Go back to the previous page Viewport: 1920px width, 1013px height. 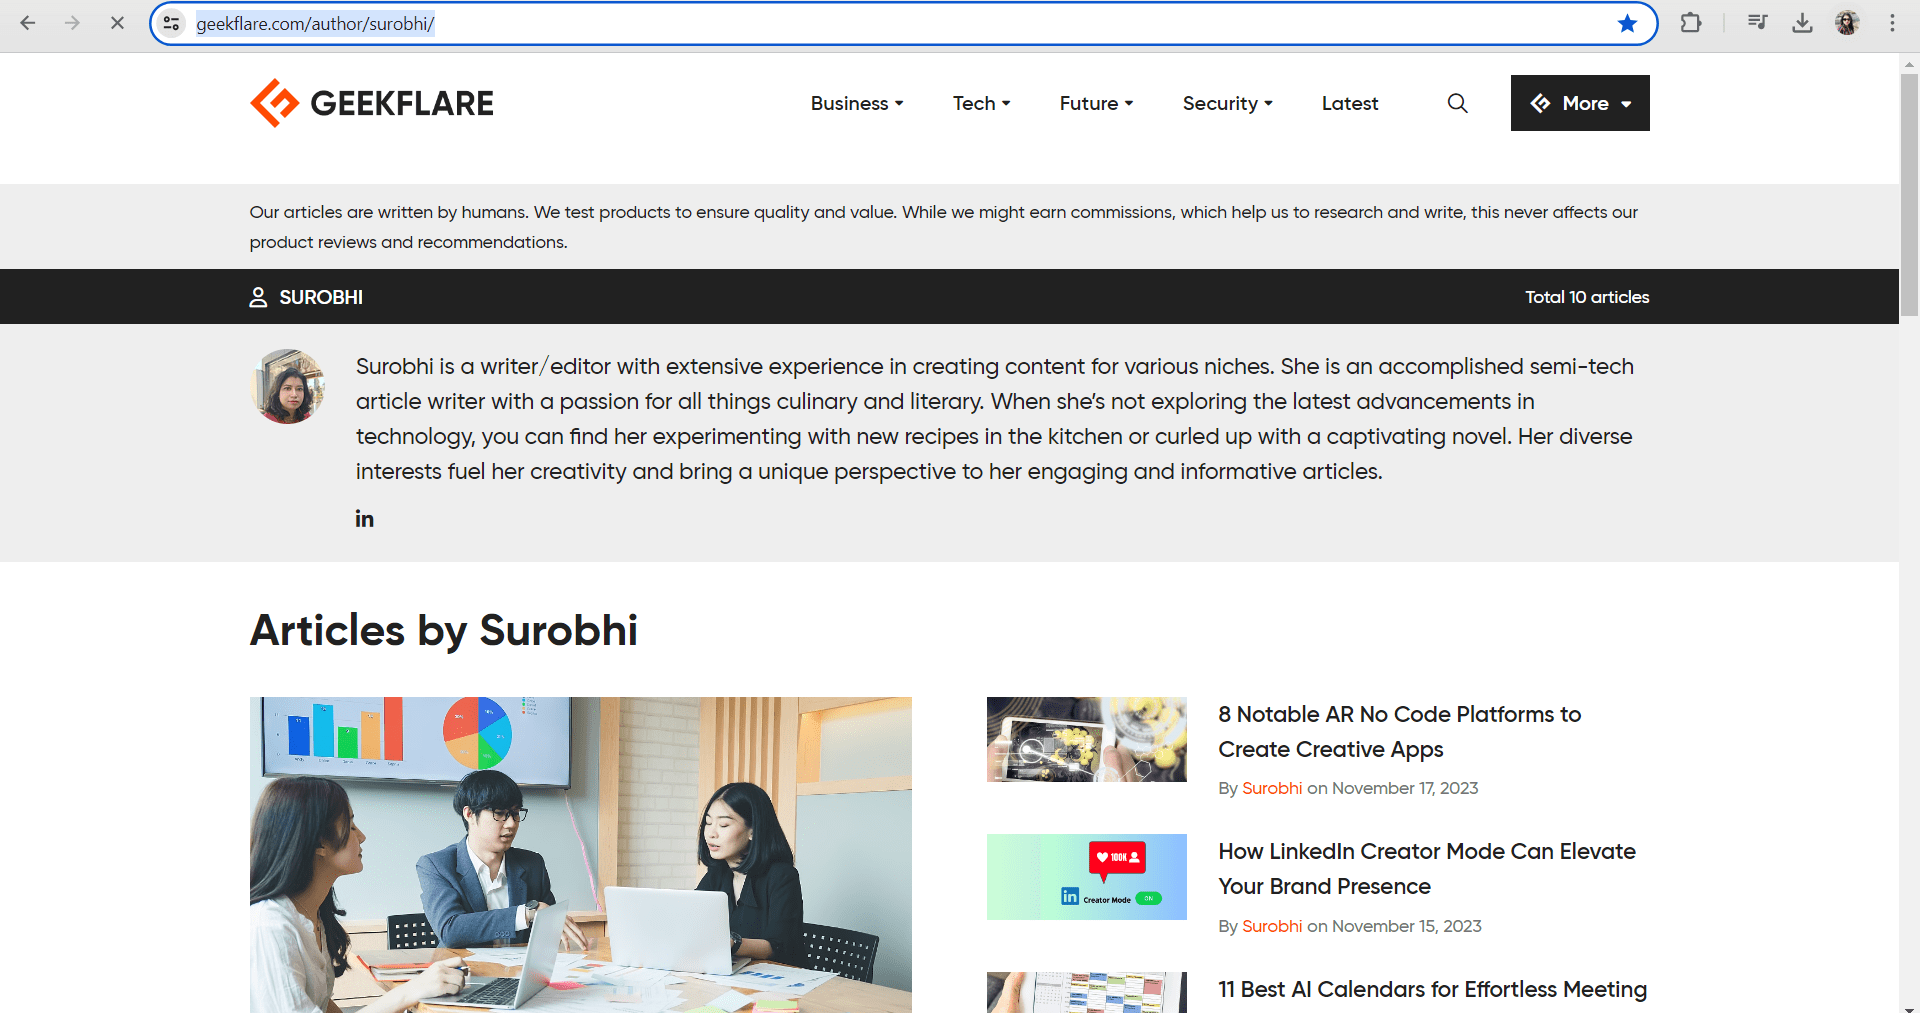tap(28, 23)
